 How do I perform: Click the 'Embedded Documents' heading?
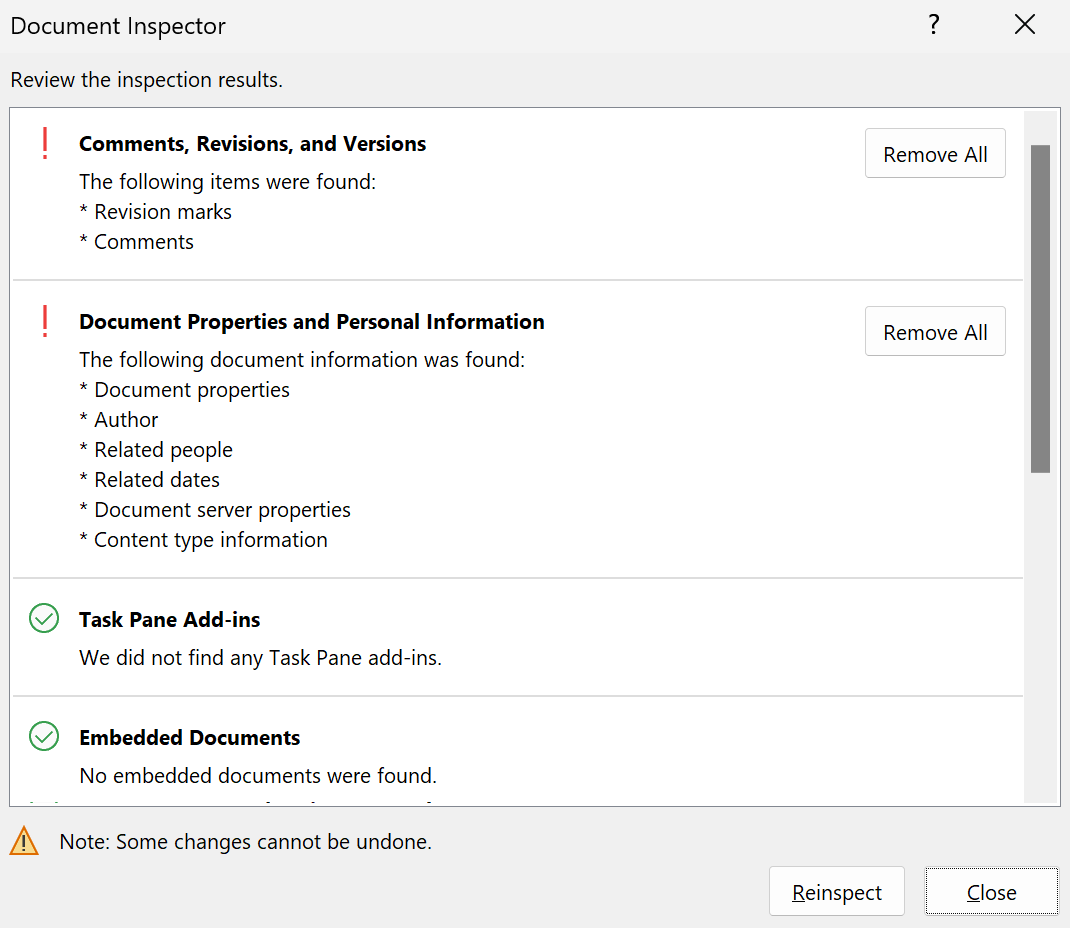tap(190, 738)
